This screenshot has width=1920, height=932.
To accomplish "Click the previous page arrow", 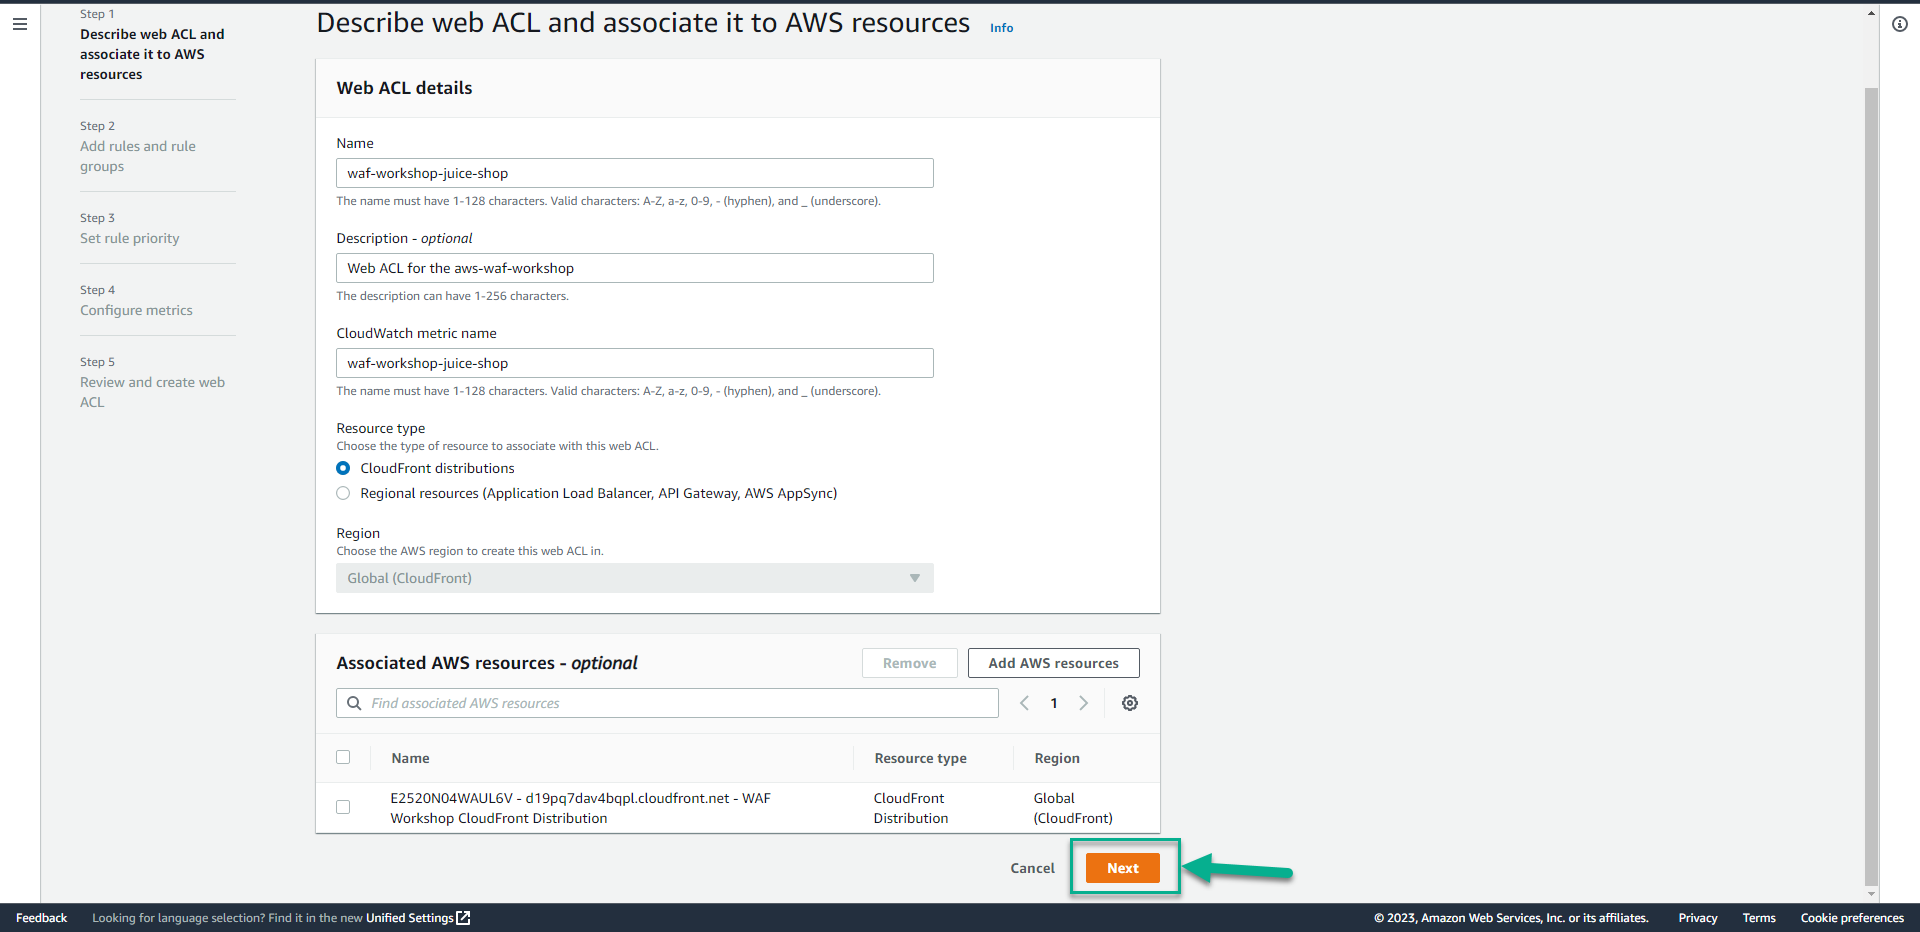I will 1024,703.
